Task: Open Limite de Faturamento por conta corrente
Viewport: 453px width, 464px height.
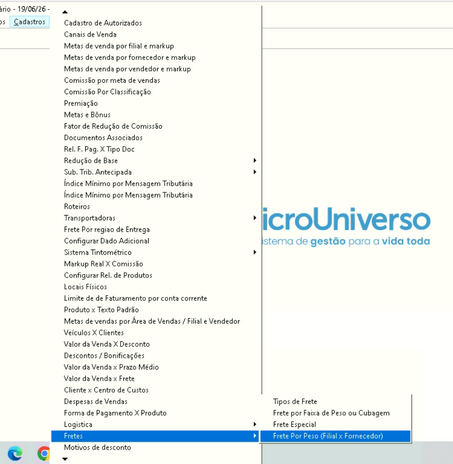Action: pos(155,298)
